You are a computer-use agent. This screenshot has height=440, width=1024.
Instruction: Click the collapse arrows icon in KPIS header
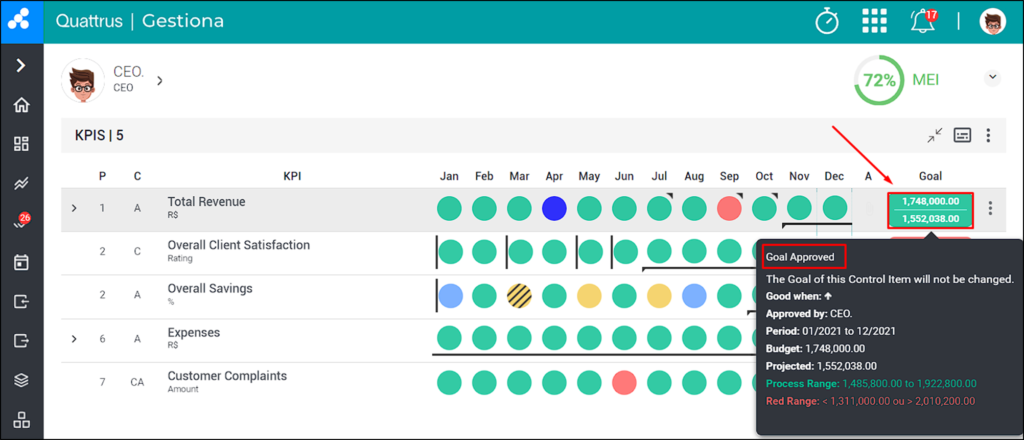pyautogui.click(x=935, y=135)
